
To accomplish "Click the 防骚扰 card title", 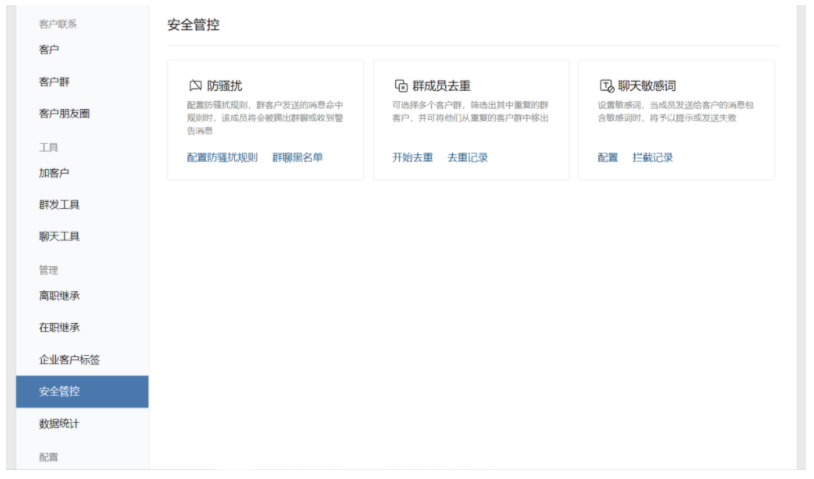I will click(224, 86).
